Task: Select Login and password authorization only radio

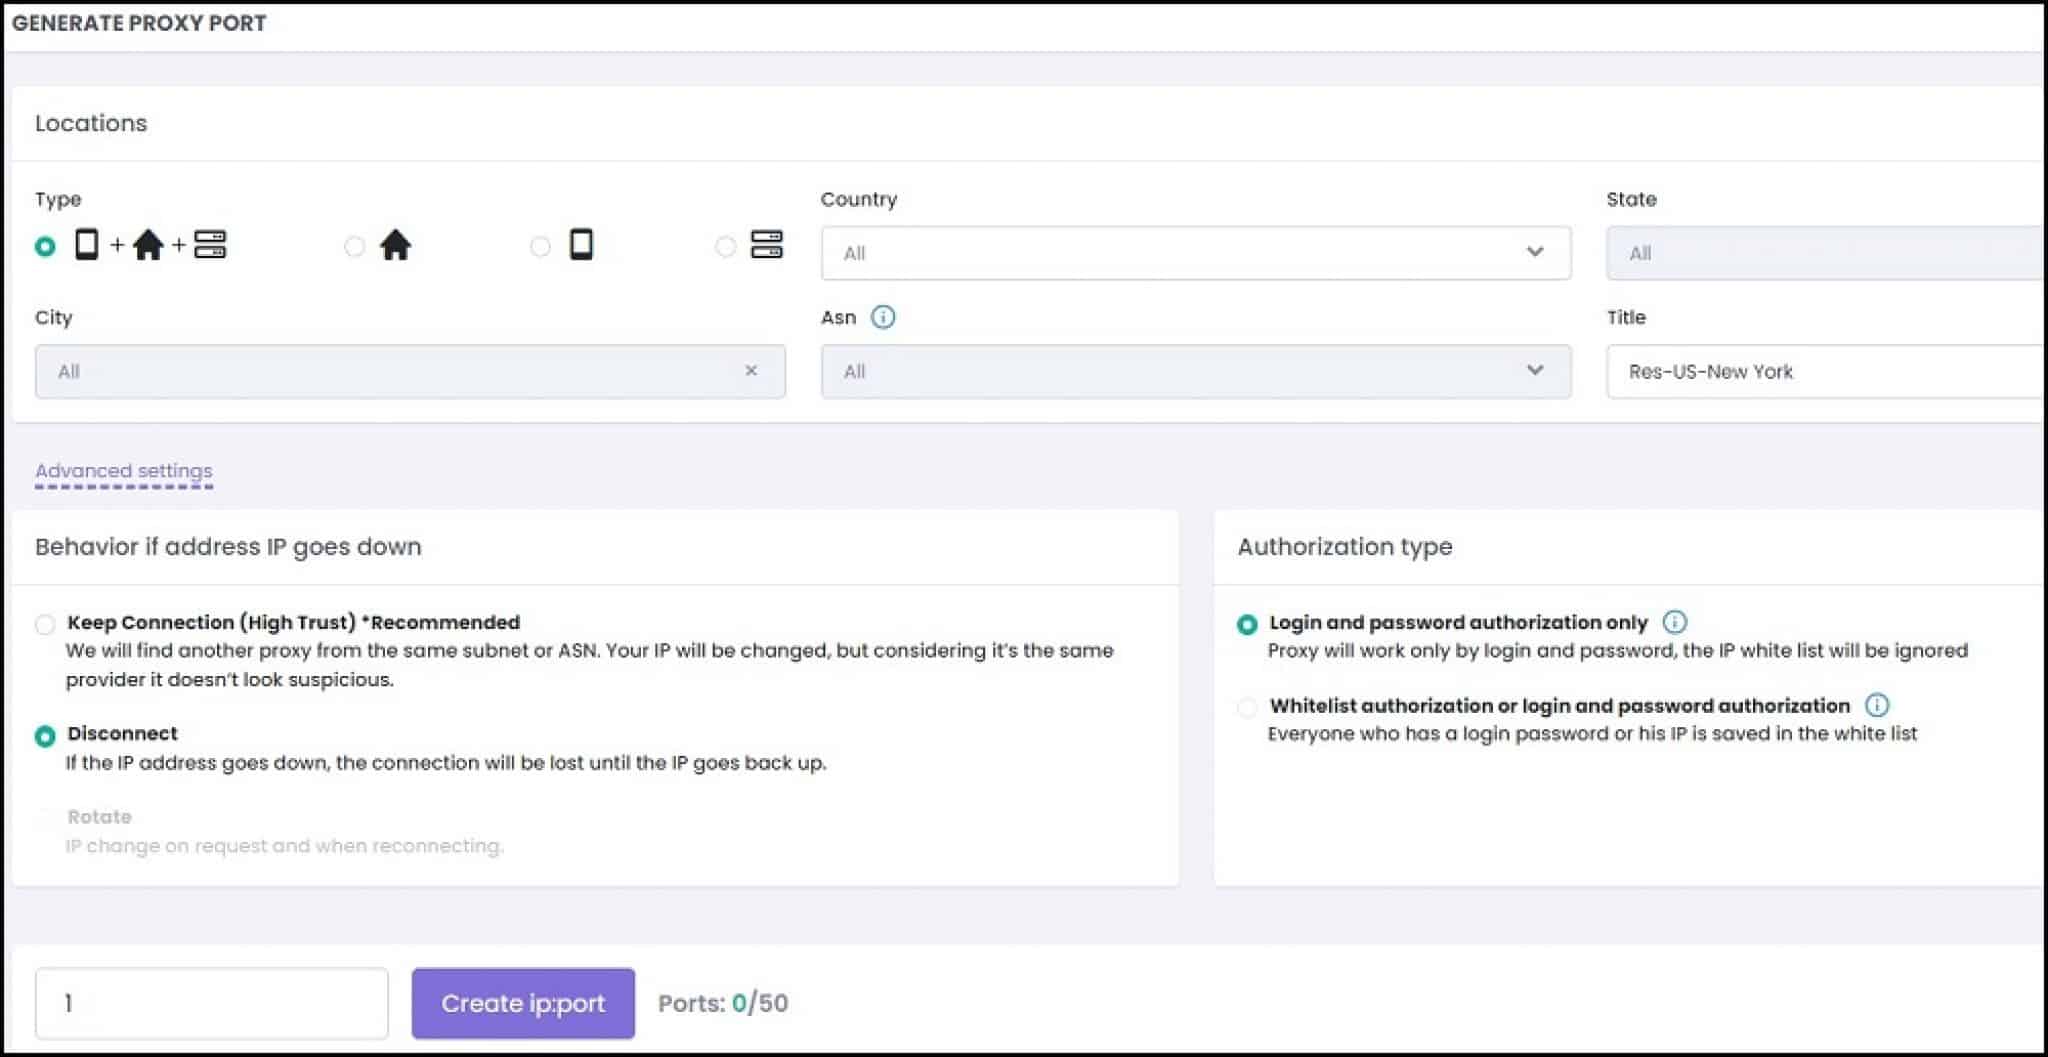Action: click(x=1247, y=625)
